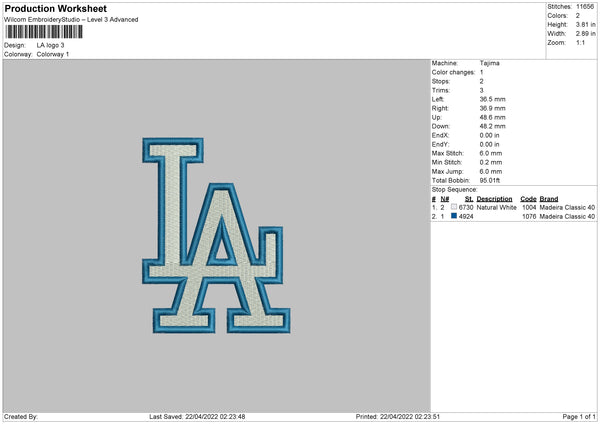Click the Colors value 2

[x=578, y=16]
